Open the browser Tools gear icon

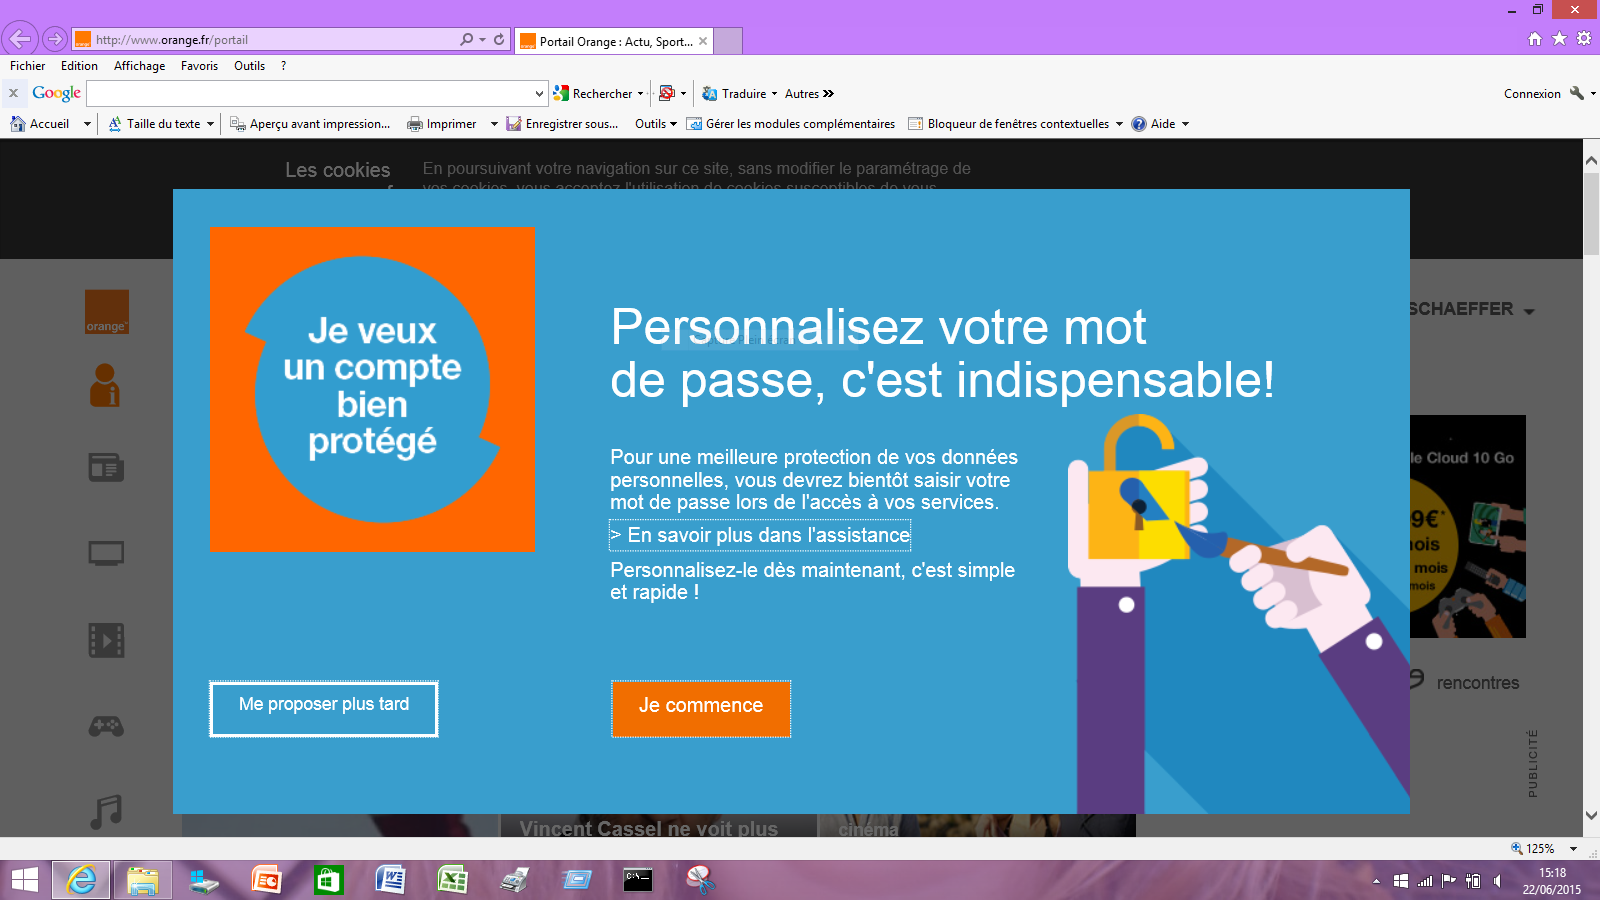[1584, 39]
